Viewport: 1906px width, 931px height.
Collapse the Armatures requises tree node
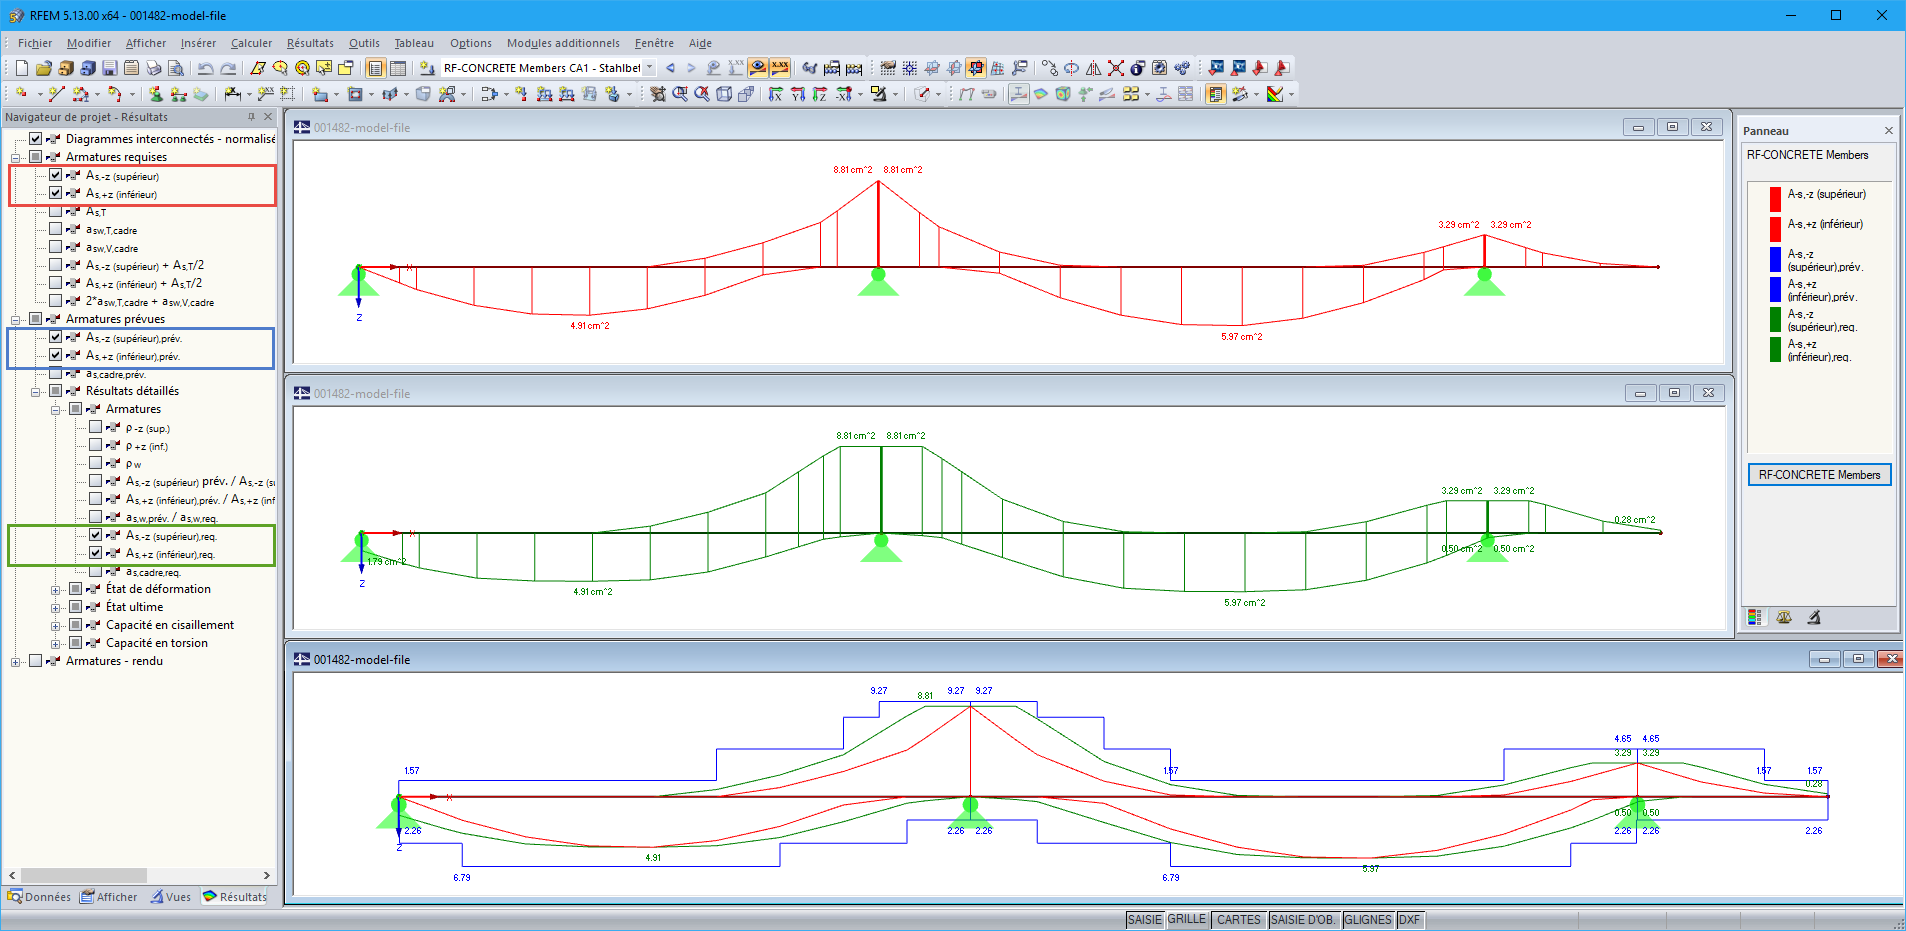click(16, 157)
